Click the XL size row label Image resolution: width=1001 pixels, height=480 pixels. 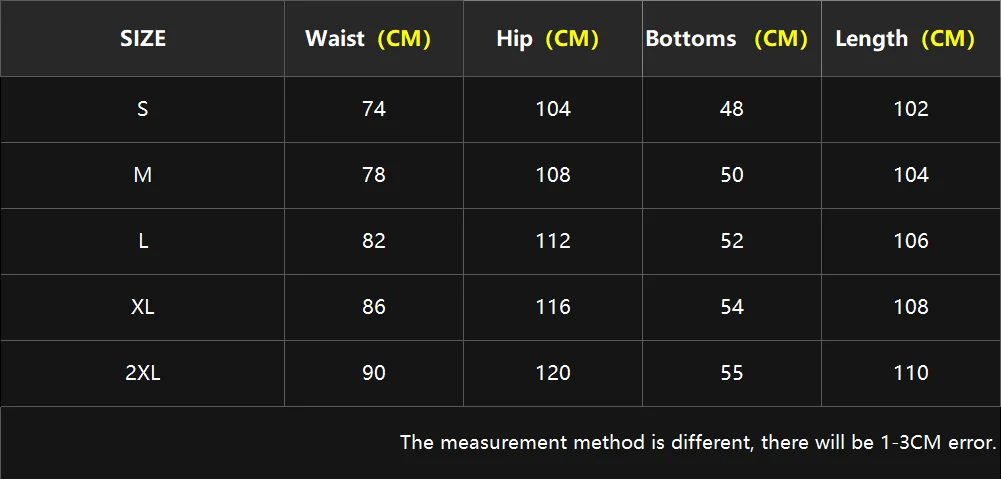click(142, 307)
